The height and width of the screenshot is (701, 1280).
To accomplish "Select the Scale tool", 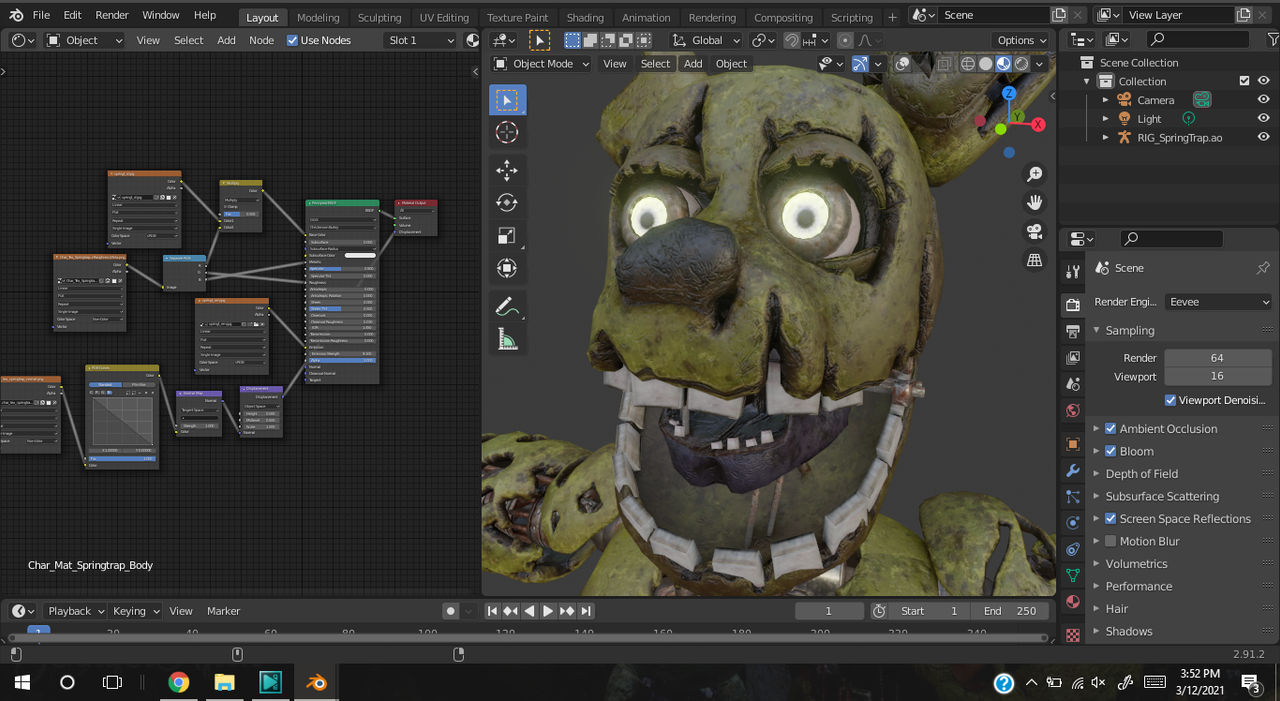I will point(507,236).
